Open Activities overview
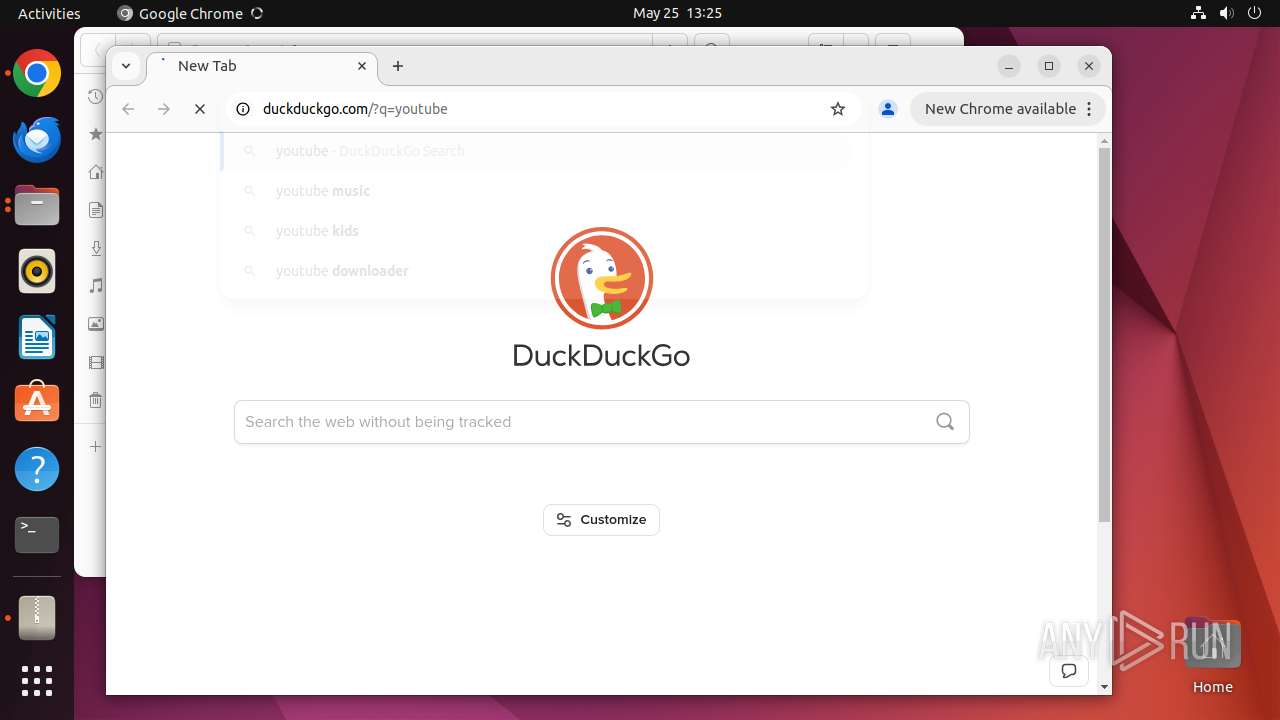Image resolution: width=1280 pixels, height=720 pixels. click(49, 13)
